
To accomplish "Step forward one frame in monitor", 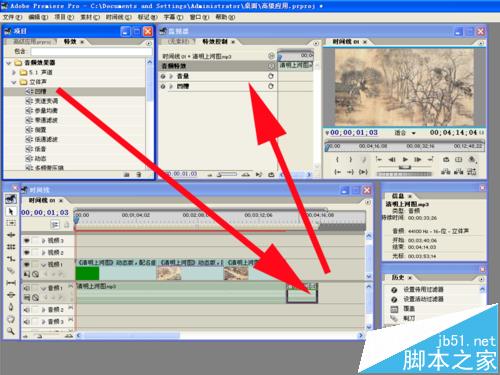I will tap(418, 160).
